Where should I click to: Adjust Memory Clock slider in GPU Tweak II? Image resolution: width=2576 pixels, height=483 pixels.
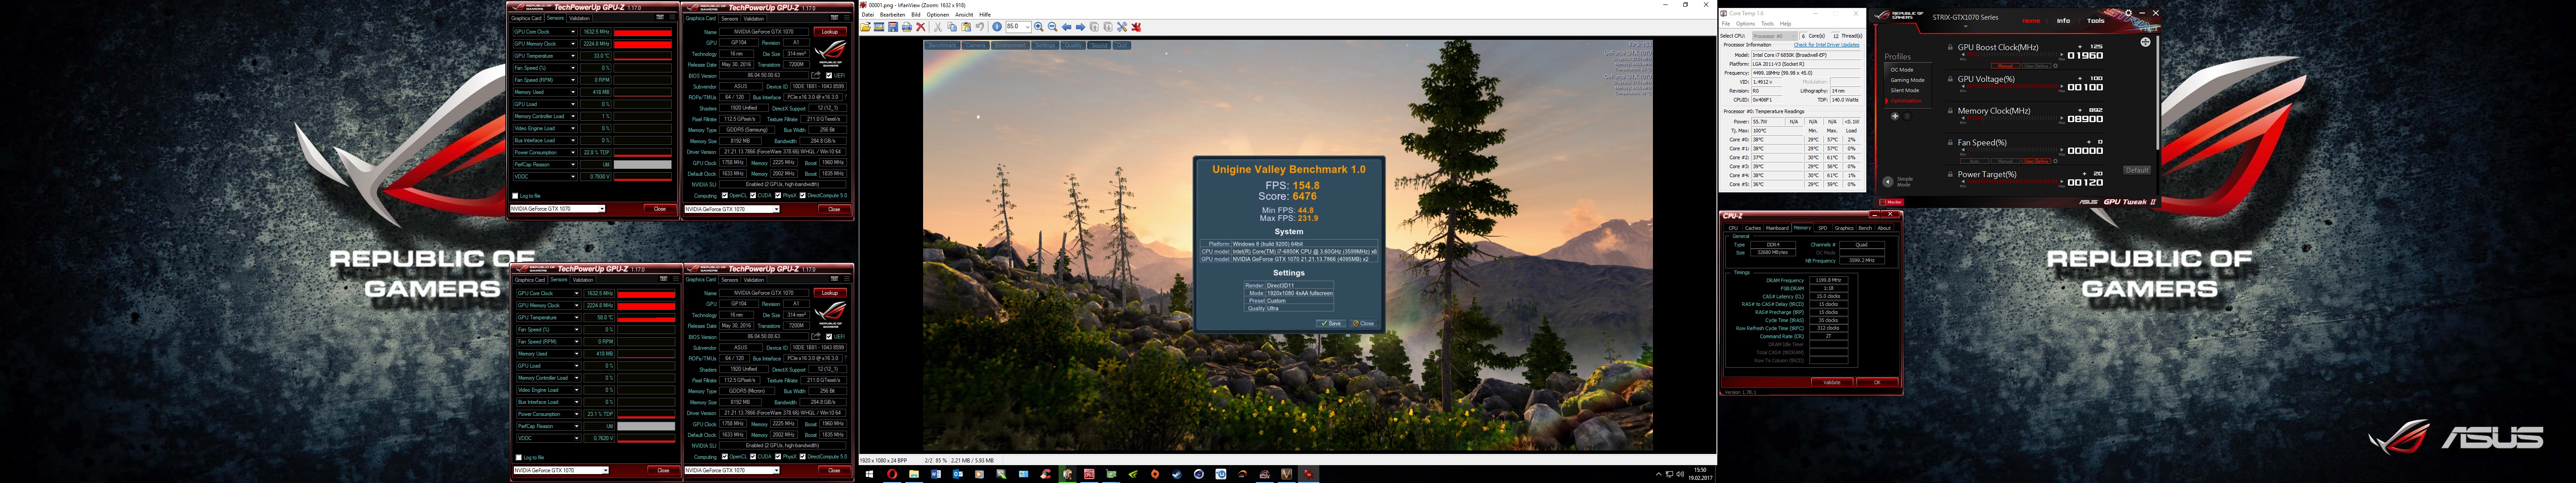pyautogui.click(x=2012, y=118)
